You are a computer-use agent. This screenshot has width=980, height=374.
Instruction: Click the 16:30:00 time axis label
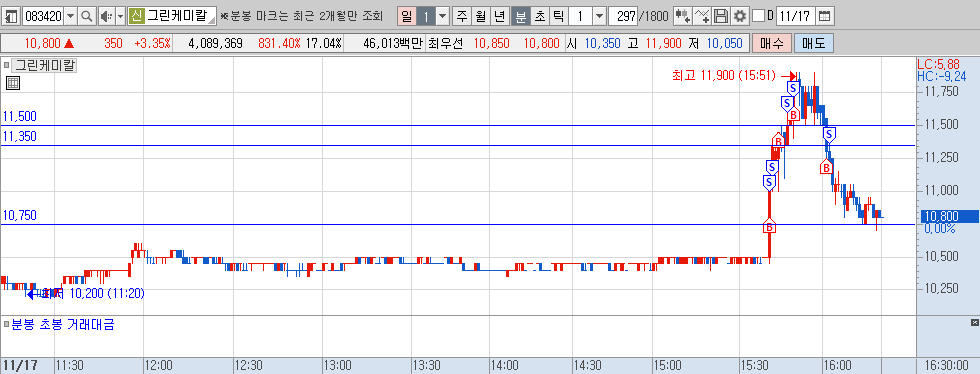click(947, 365)
